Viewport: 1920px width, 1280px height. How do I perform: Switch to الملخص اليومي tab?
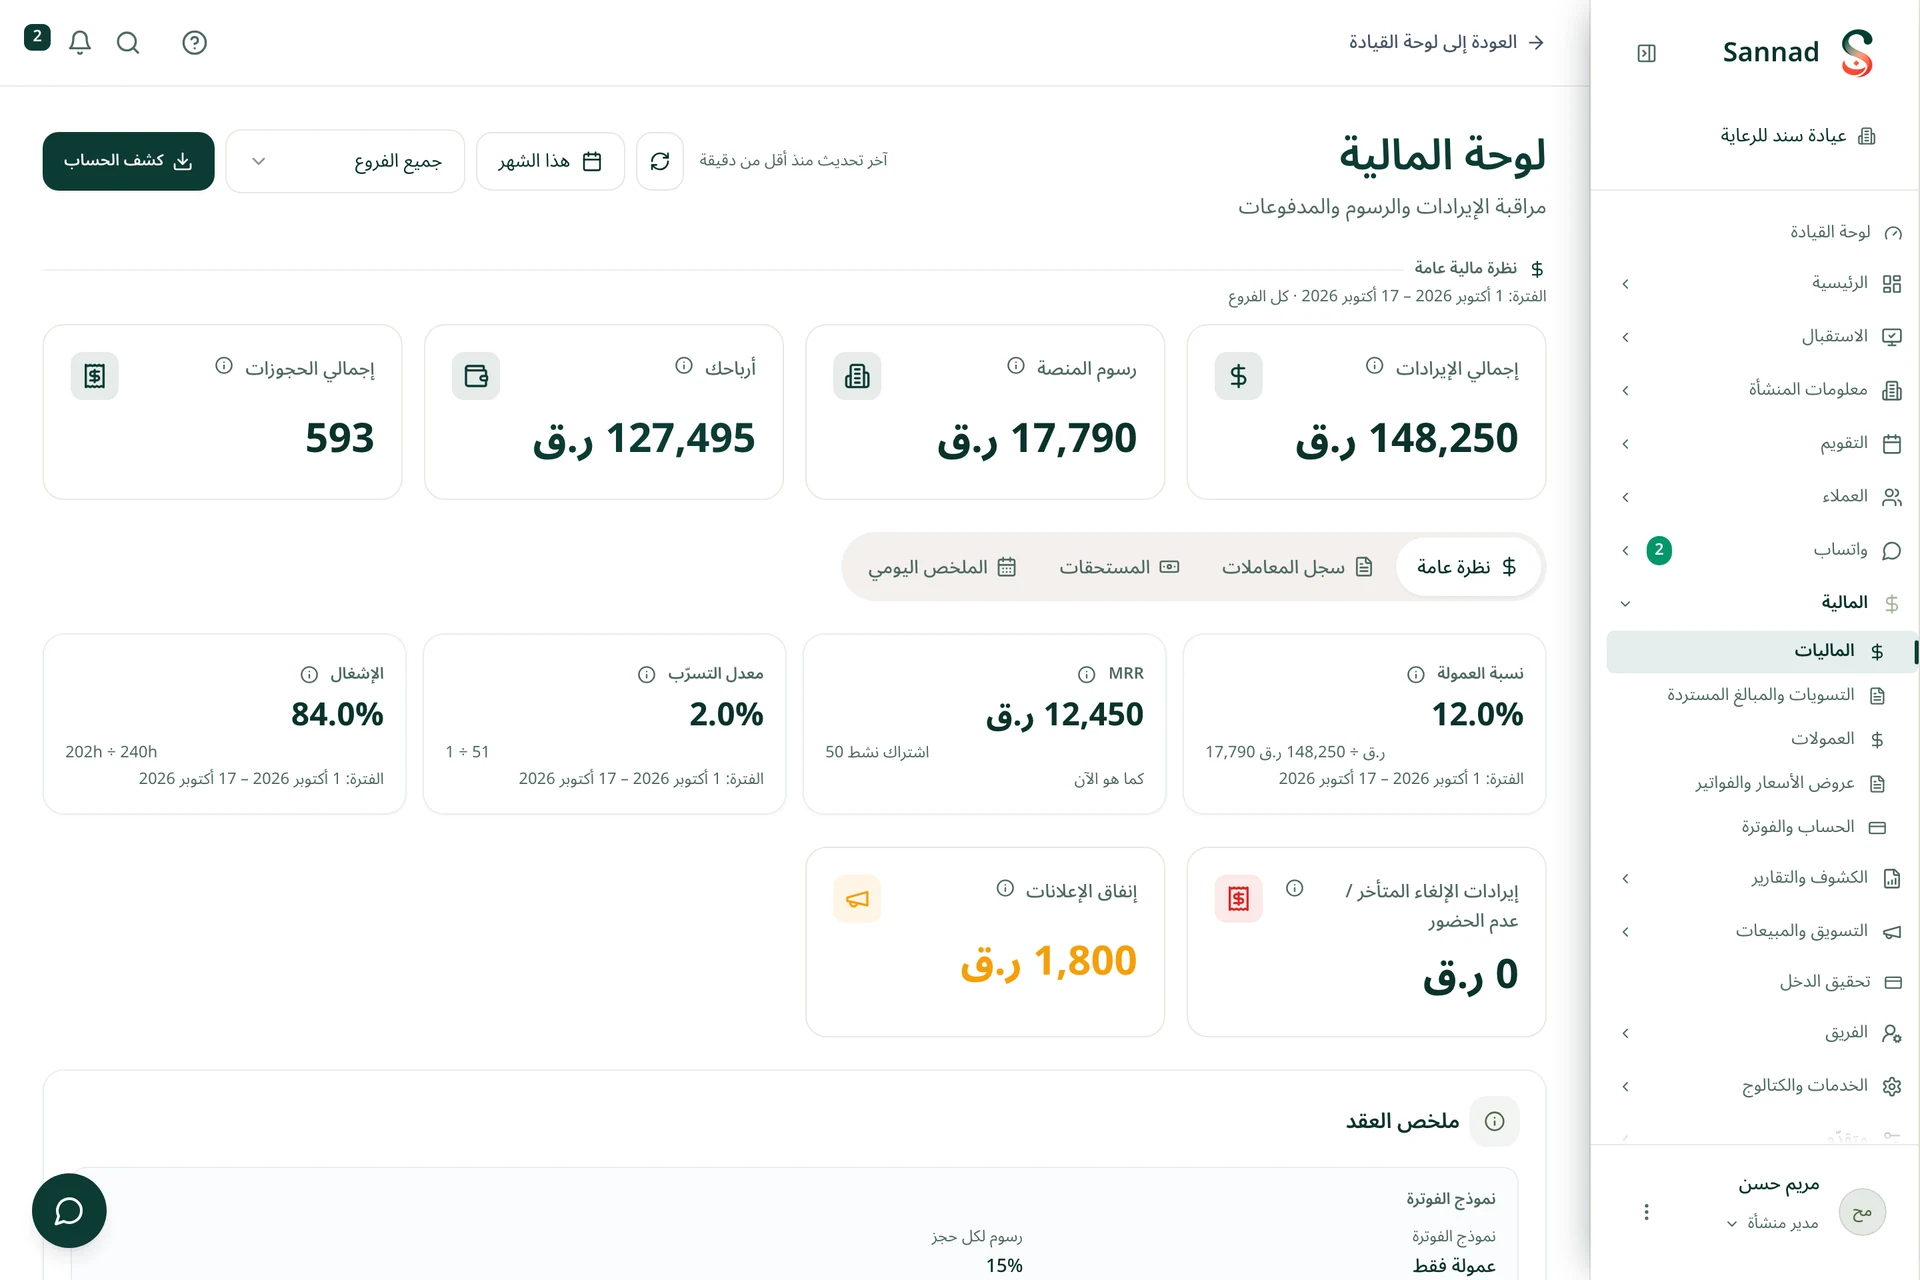tap(942, 567)
